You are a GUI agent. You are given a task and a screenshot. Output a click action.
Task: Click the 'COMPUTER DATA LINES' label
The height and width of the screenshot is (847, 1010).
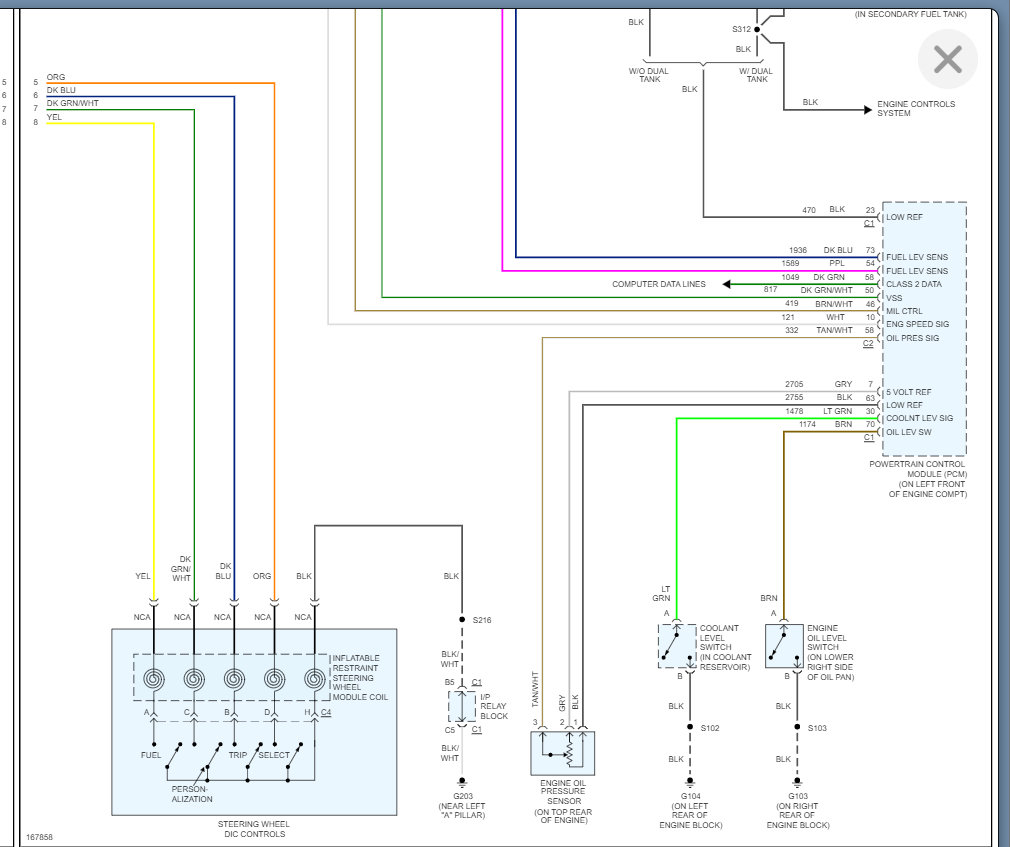click(658, 284)
